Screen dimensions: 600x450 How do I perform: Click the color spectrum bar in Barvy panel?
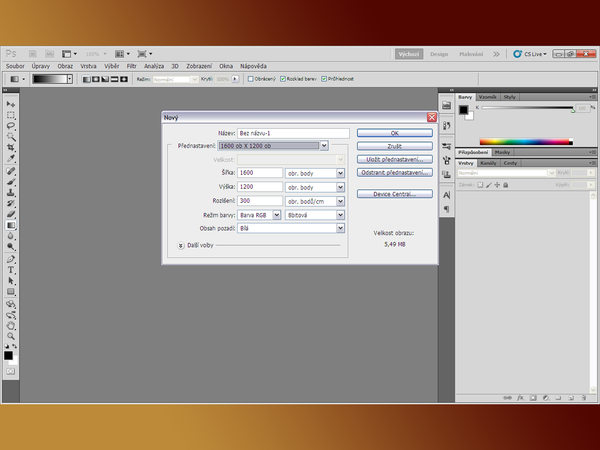click(527, 142)
